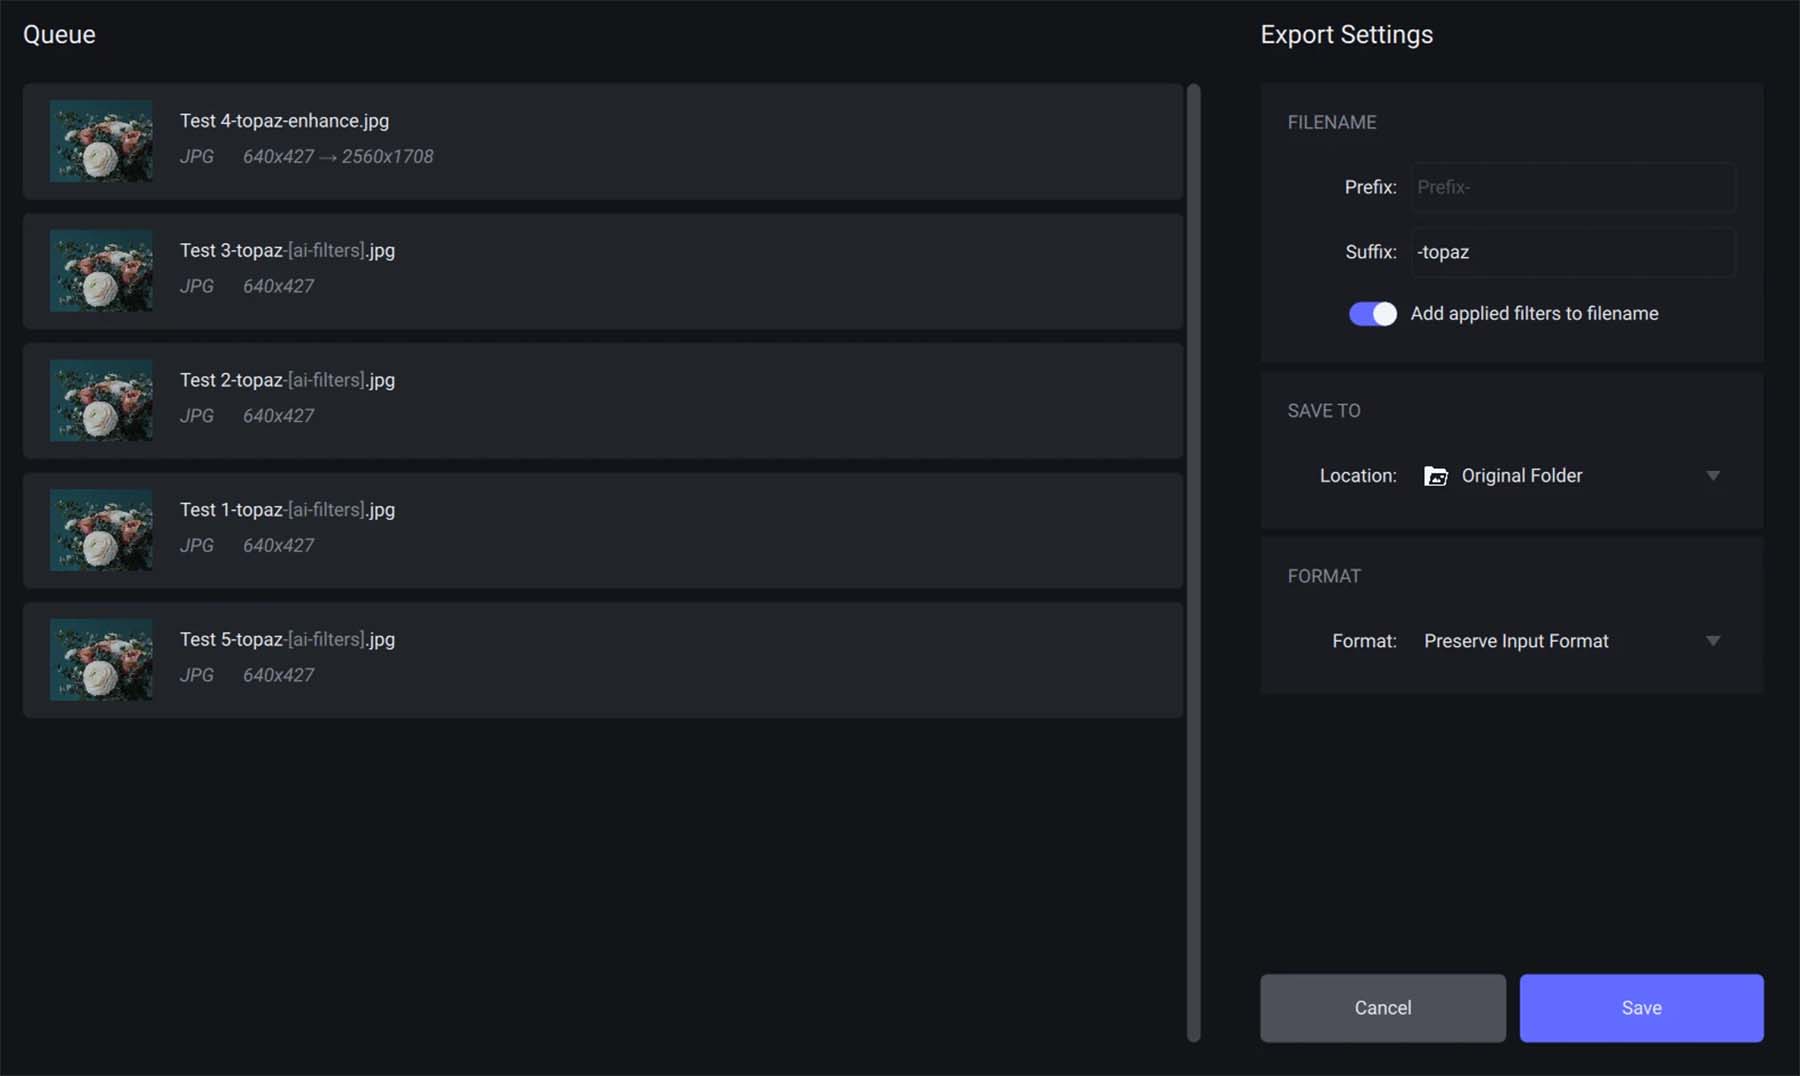Click the Test 5-topaz thumbnail image
1800x1076 pixels.
[100, 659]
